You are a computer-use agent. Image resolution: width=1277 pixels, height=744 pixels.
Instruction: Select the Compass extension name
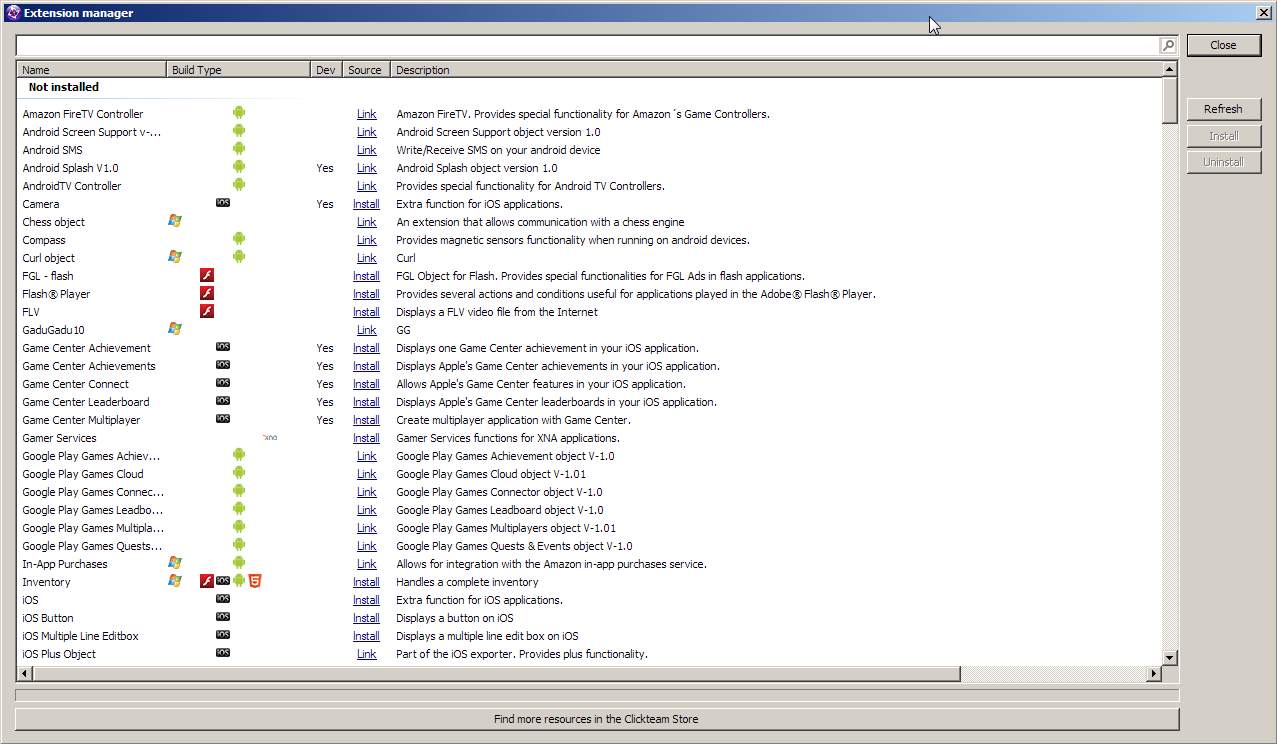point(44,240)
